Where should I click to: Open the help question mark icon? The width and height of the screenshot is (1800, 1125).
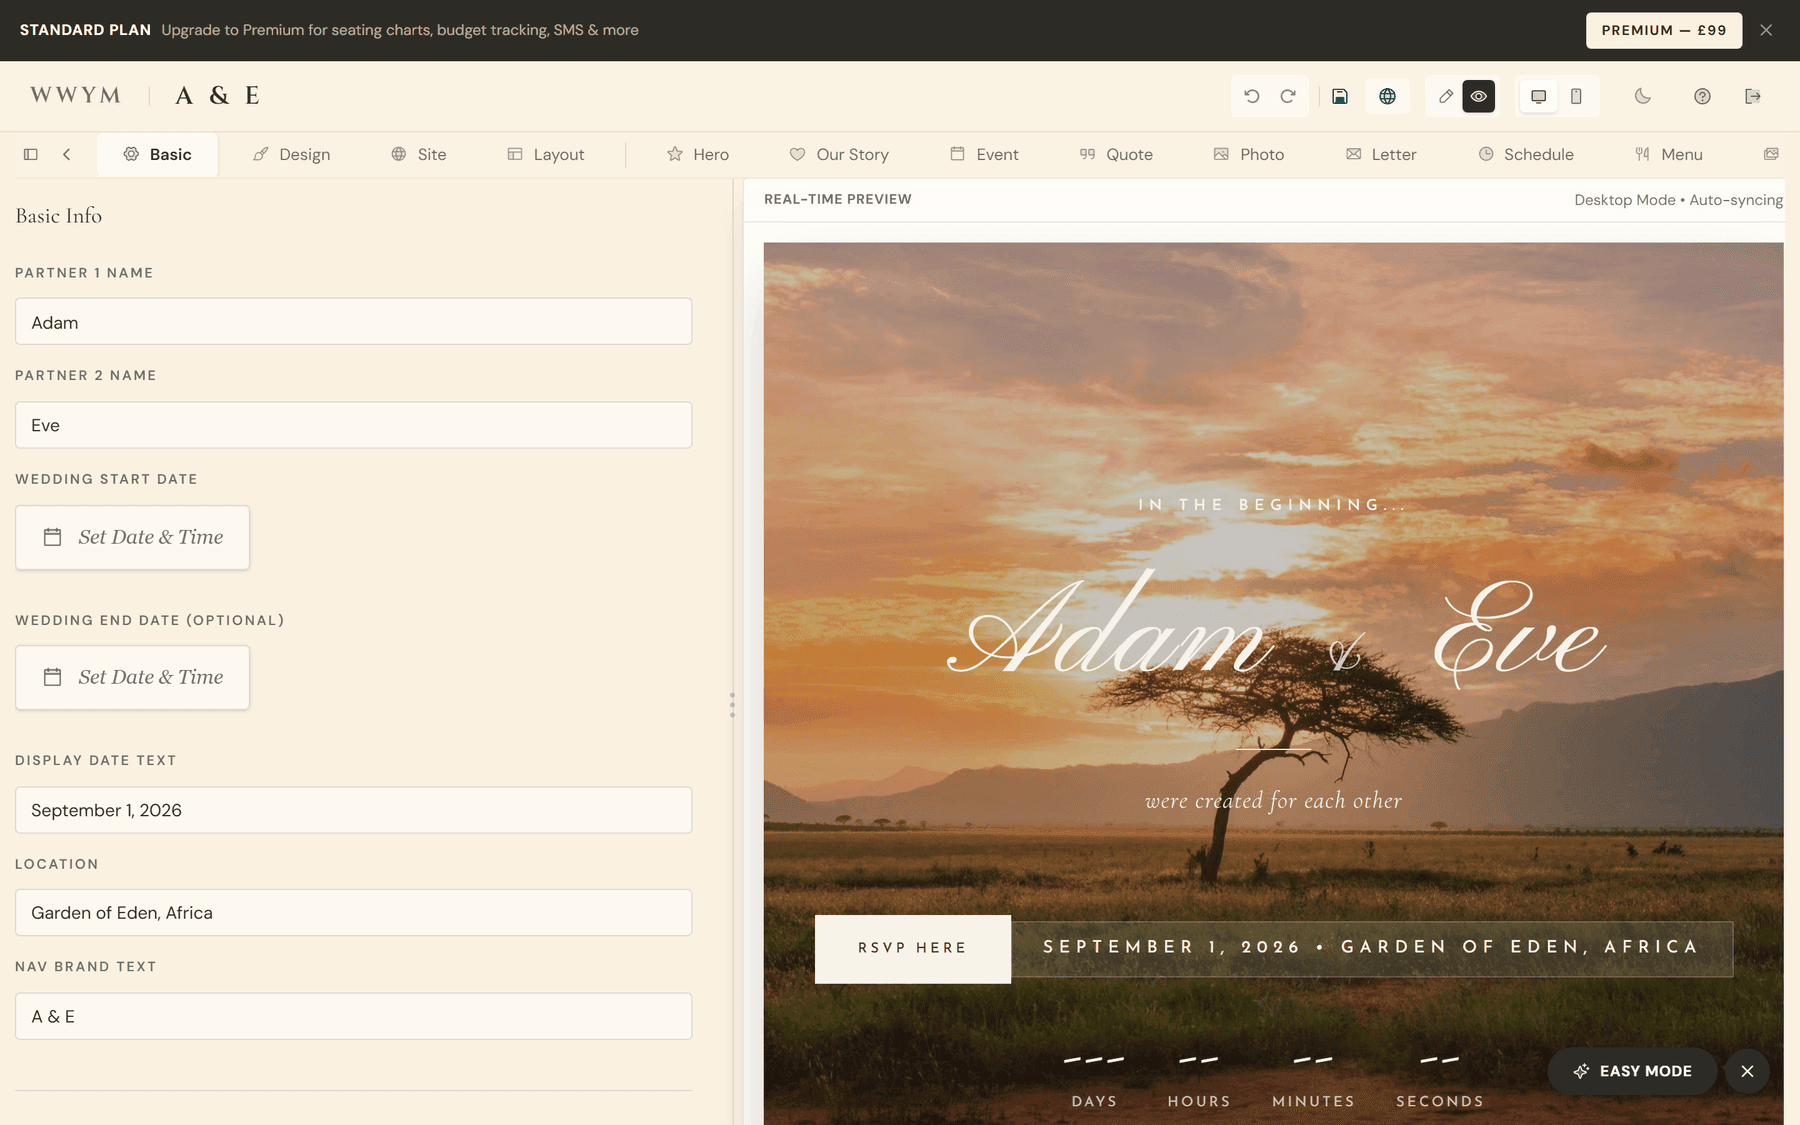pyautogui.click(x=1702, y=96)
